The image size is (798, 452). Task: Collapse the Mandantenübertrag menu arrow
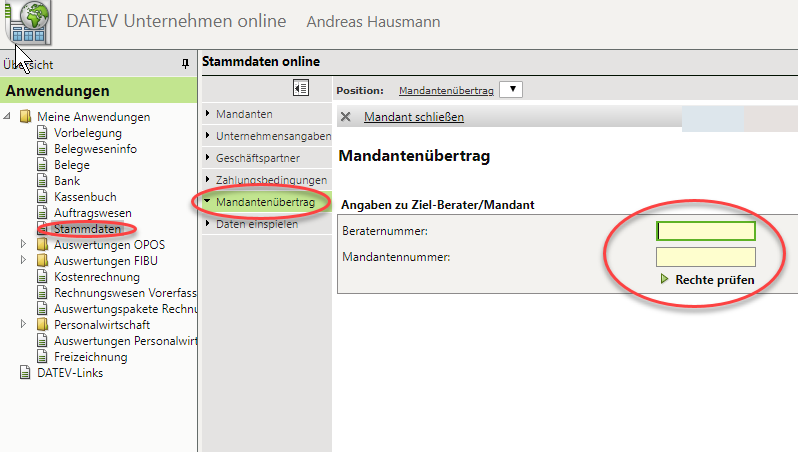click(x=208, y=201)
